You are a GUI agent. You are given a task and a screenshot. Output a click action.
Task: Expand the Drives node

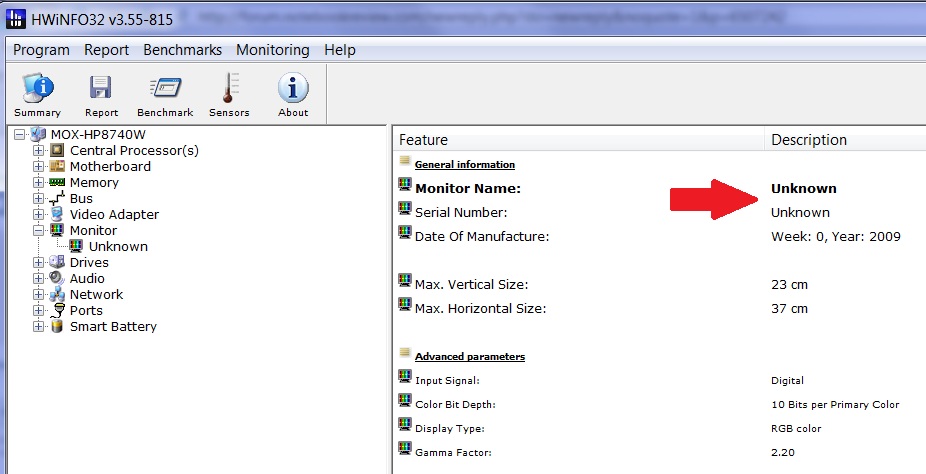coord(38,262)
